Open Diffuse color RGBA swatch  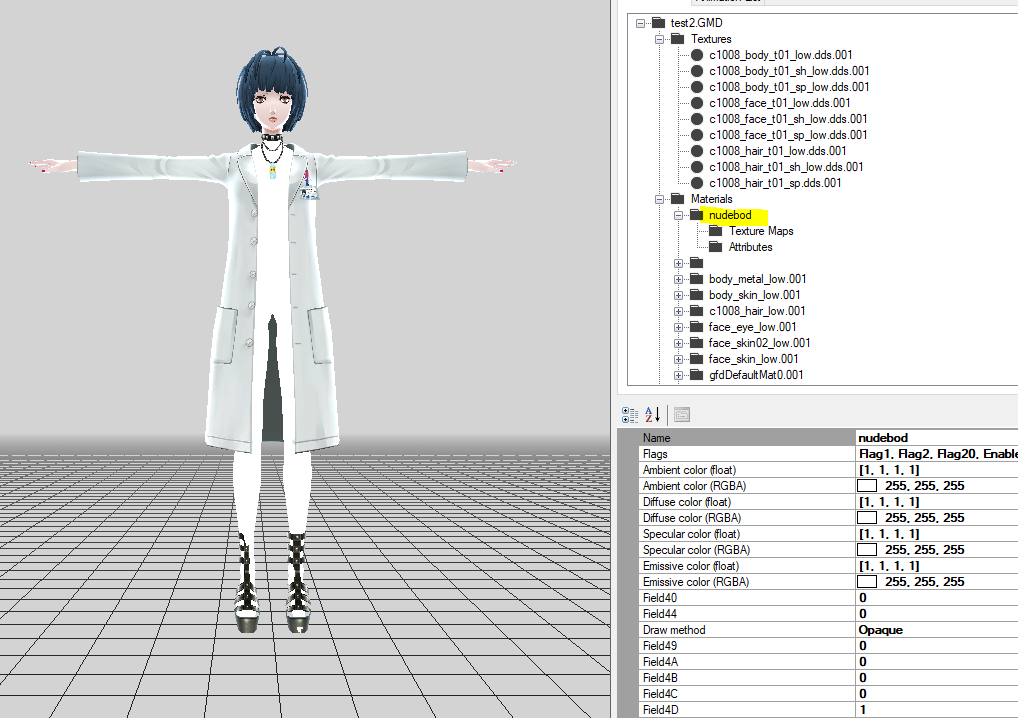(x=867, y=517)
